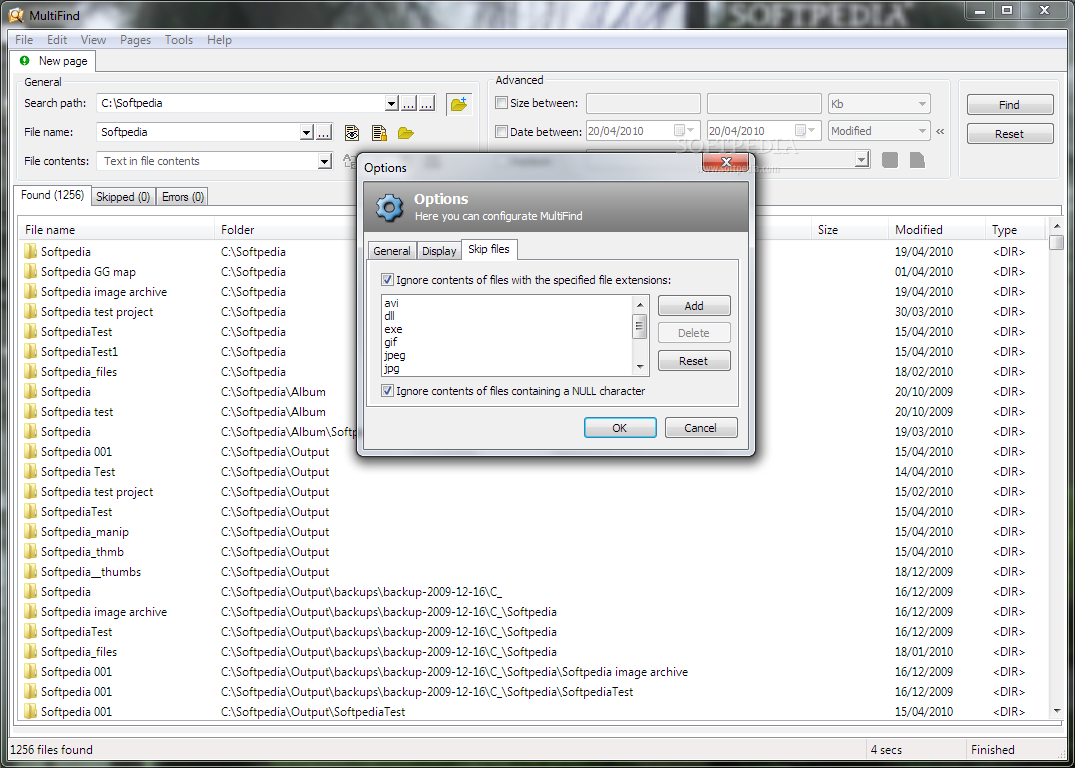This screenshot has width=1075, height=768.
Task: Switch to the Errors (0) tab
Action: [182, 197]
